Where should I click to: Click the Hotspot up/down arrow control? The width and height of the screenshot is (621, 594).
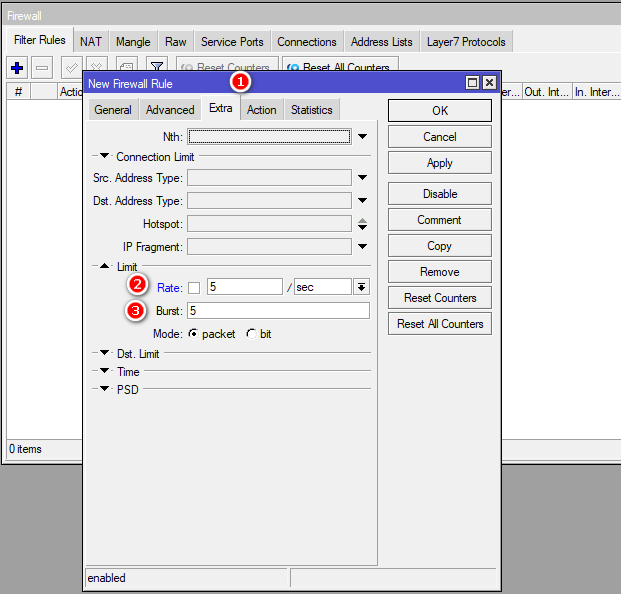(x=362, y=224)
